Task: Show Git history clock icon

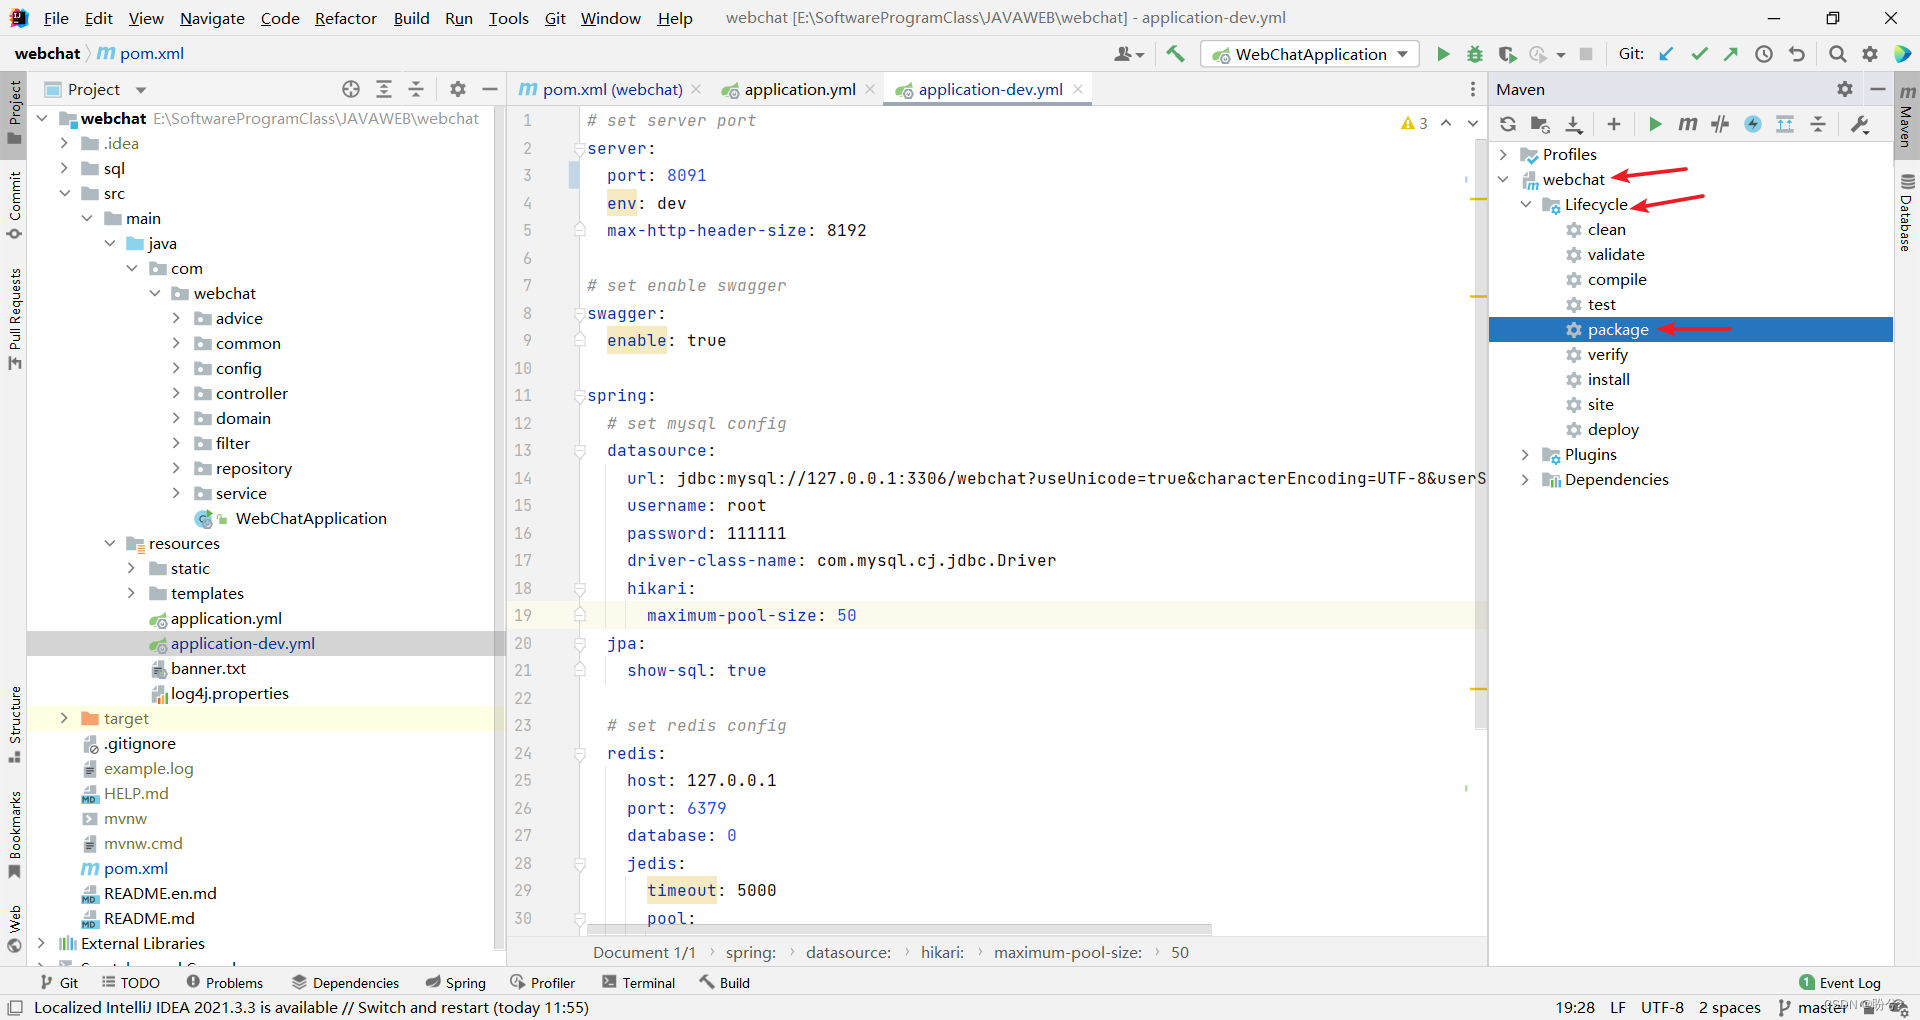Action: [x=1764, y=54]
